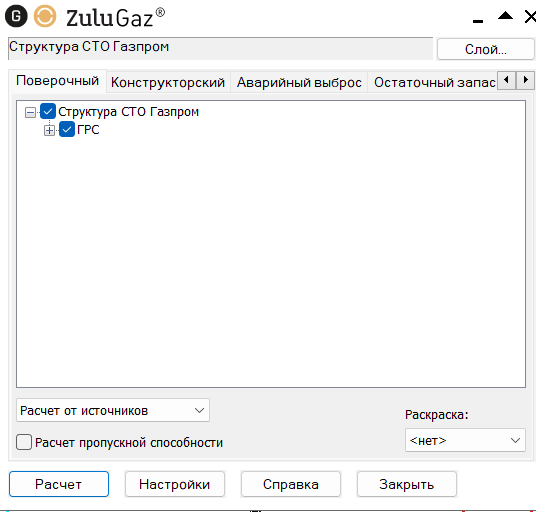The width and height of the screenshot is (536, 512).
Task: Uncheck the ГРС checkbox
Action: (x=67, y=129)
